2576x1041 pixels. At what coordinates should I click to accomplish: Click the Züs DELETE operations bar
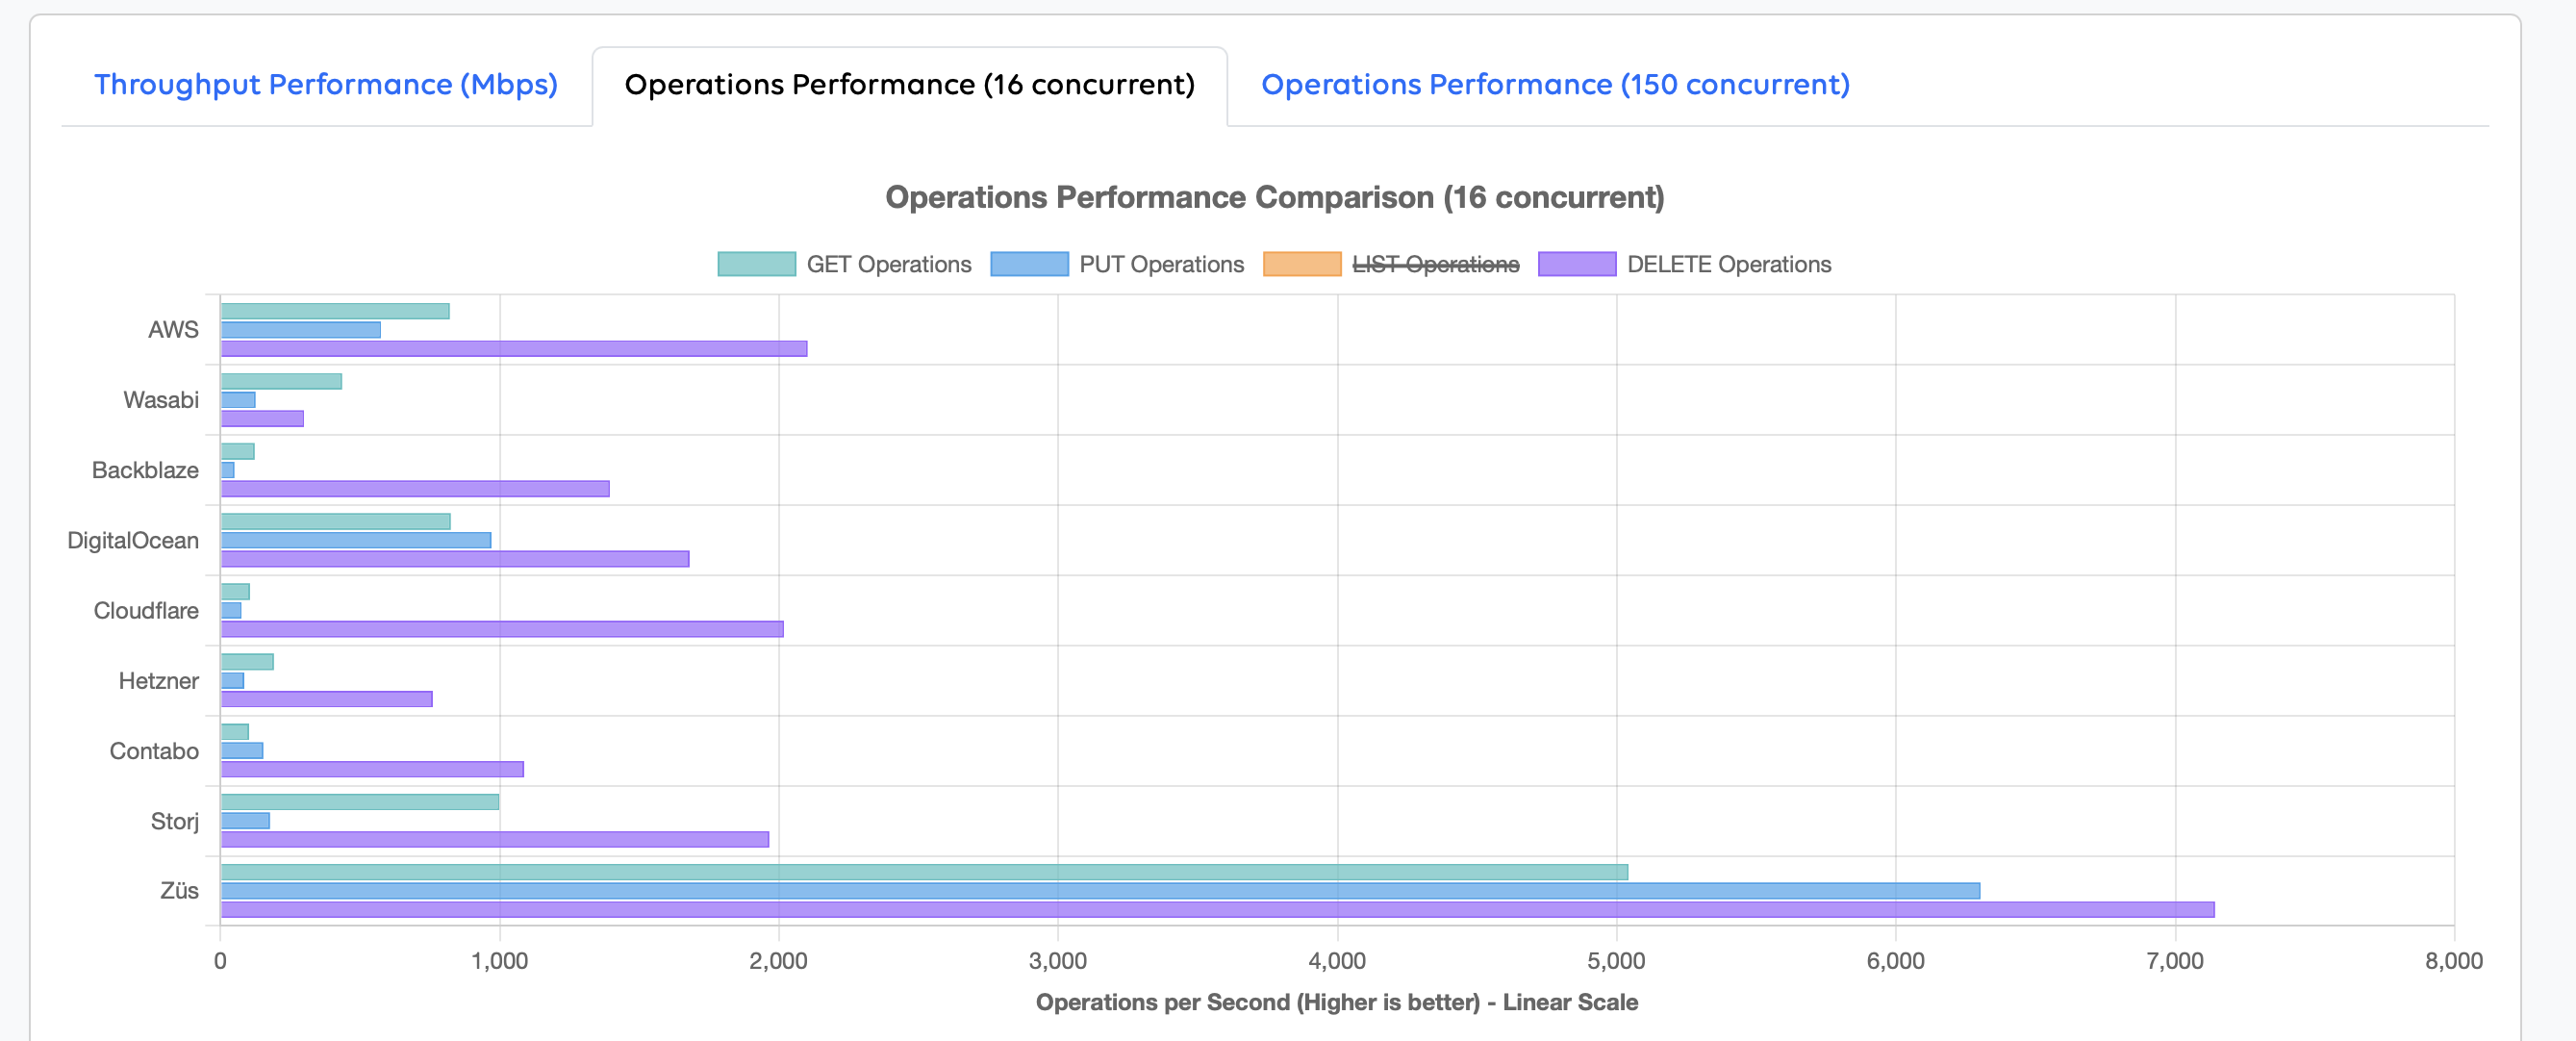point(1216,909)
